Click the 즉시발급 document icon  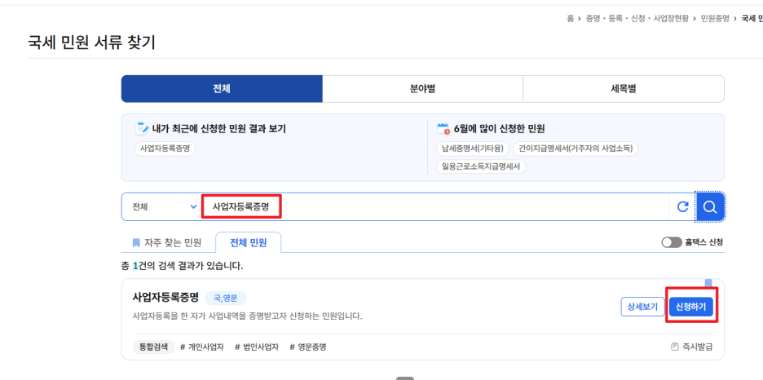pyautogui.click(x=674, y=347)
